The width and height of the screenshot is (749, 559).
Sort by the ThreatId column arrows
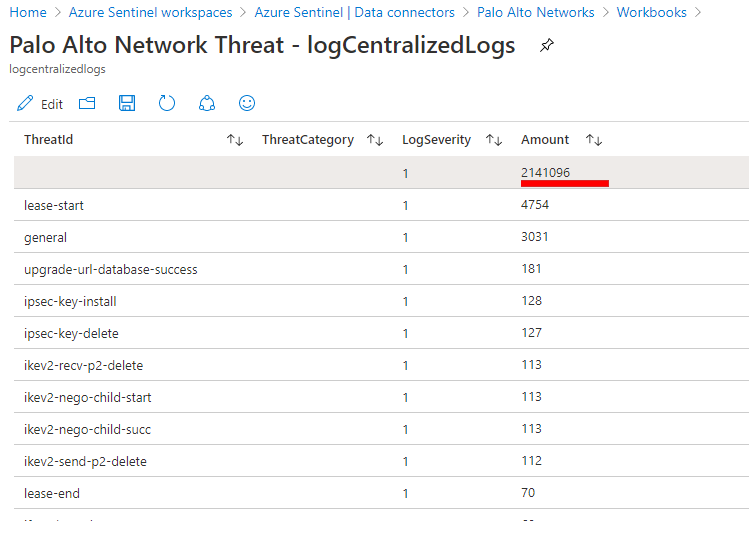click(235, 140)
